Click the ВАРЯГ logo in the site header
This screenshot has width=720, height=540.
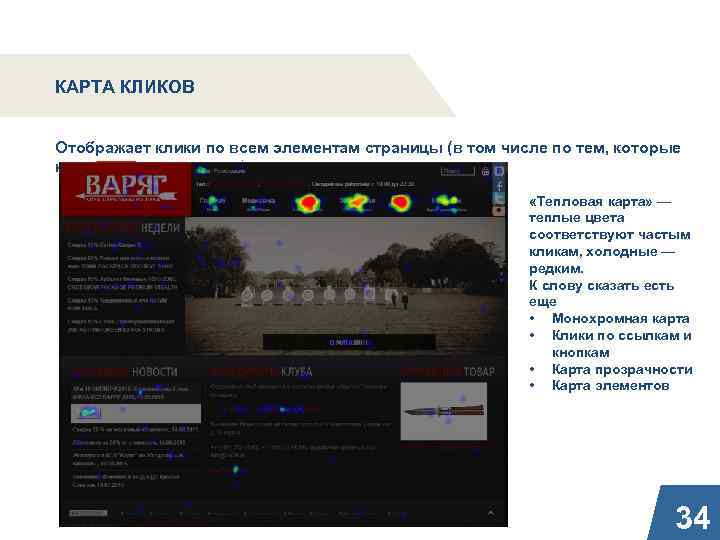click(126, 188)
